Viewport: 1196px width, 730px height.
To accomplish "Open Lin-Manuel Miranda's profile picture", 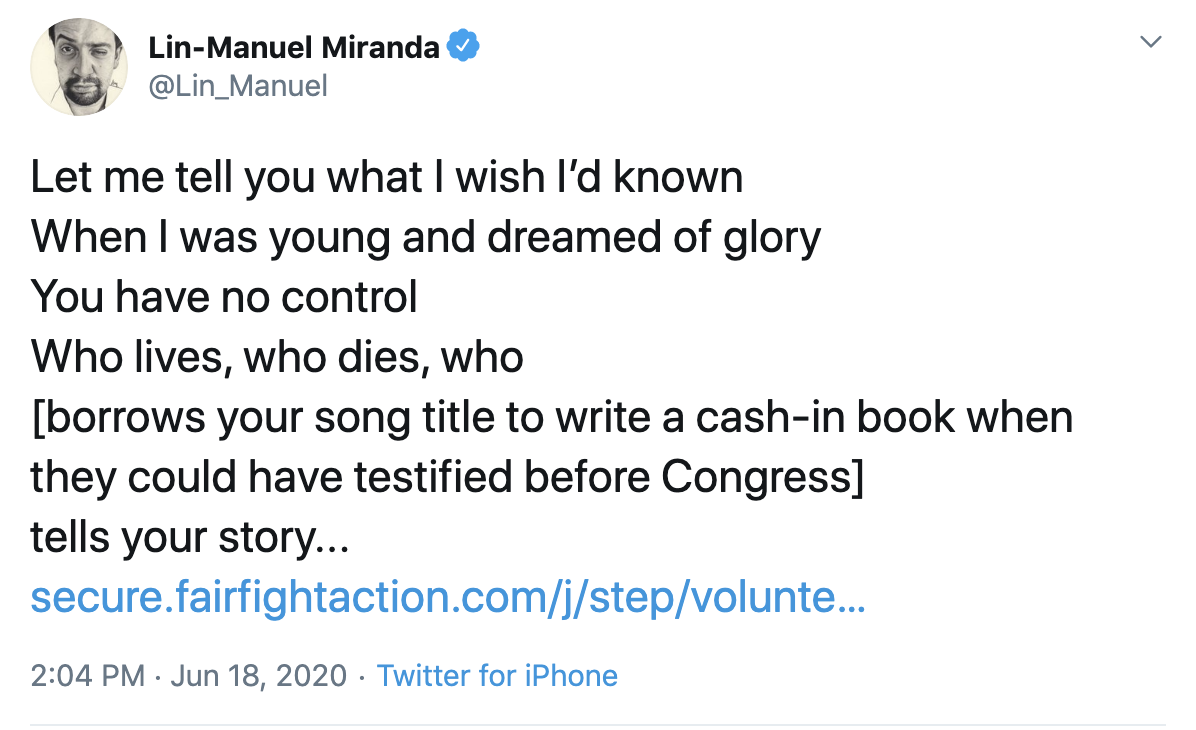I will 79,66.
